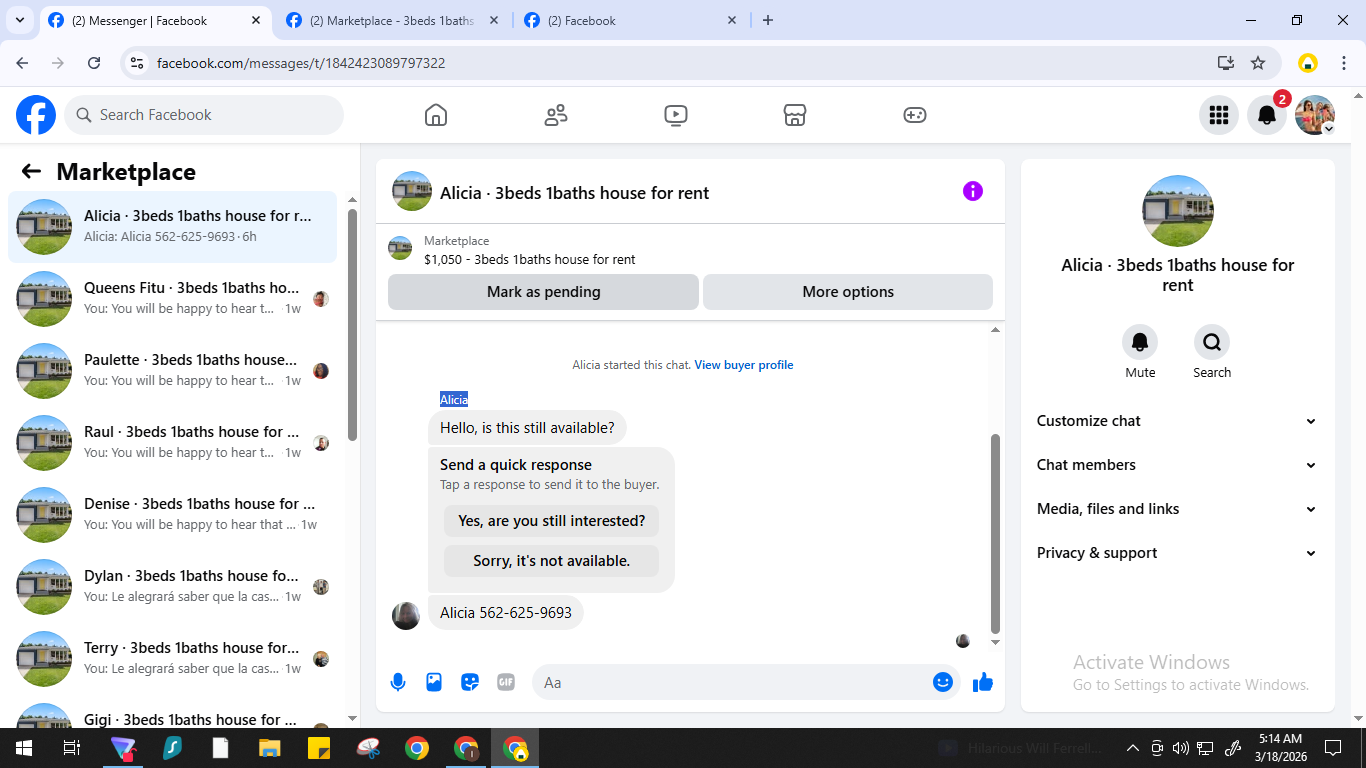Open Raul conversation

pos(173,443)
